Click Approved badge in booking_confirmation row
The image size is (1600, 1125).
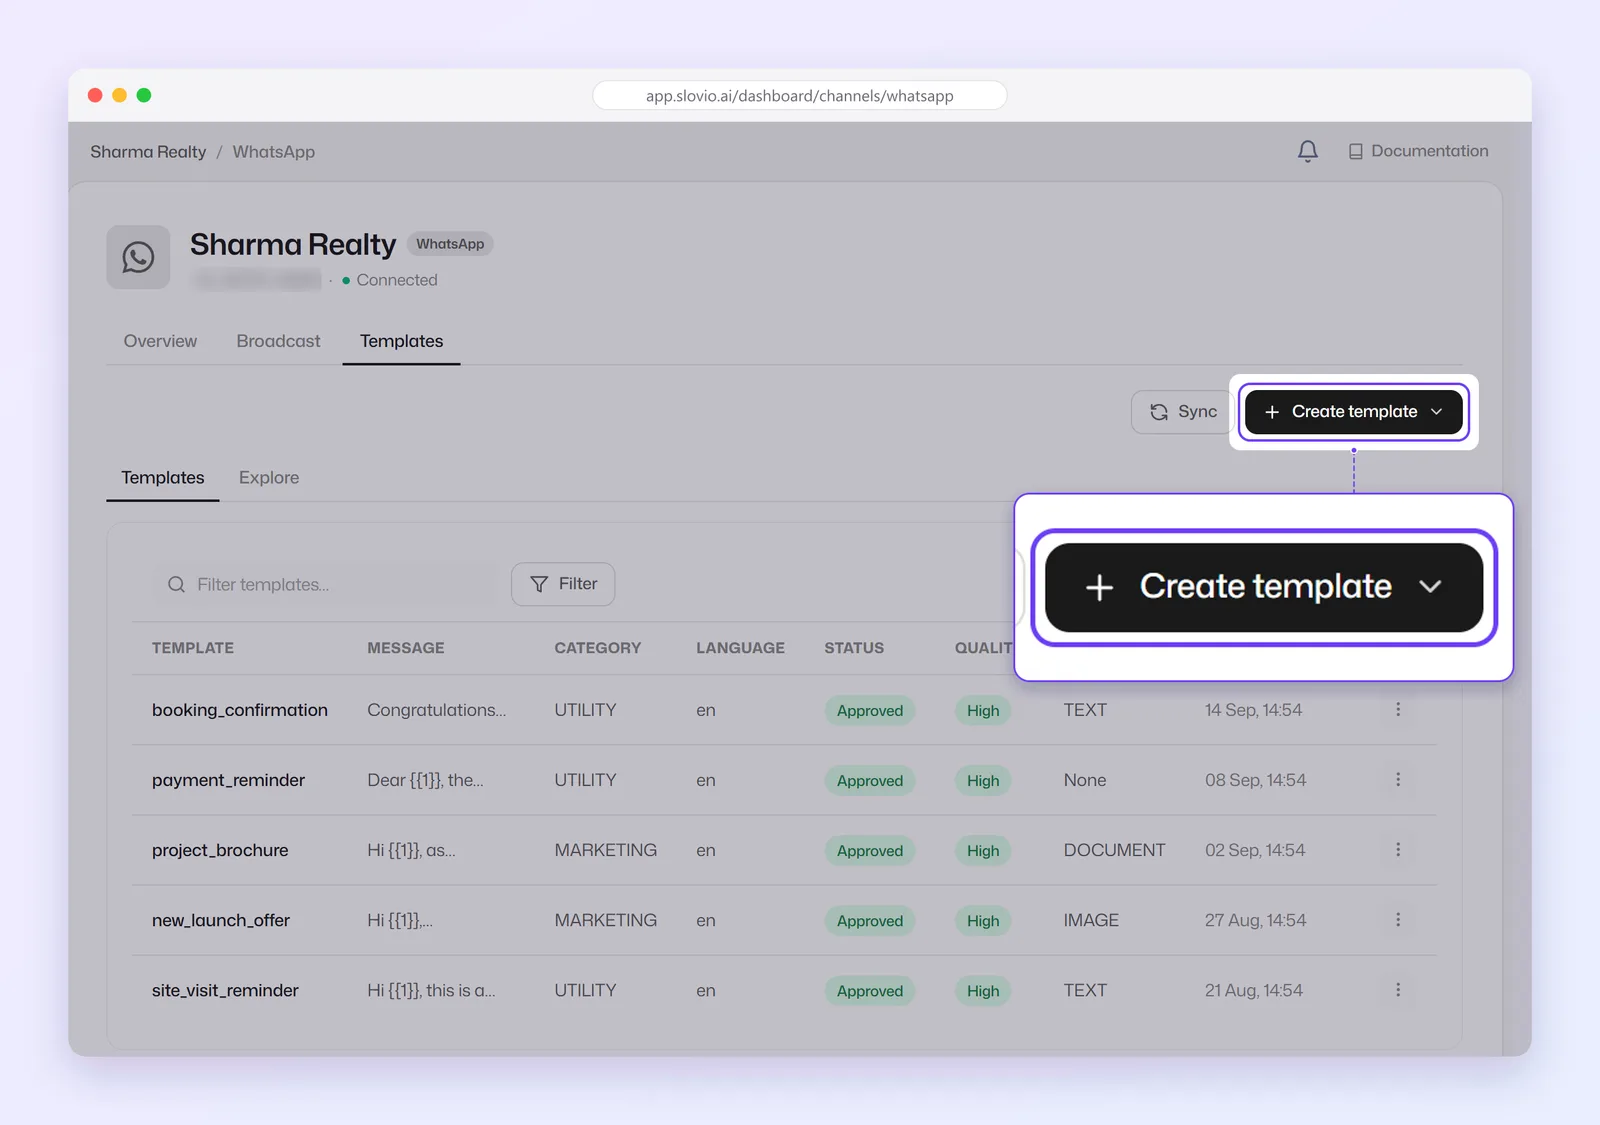pyautogui.click(x=870, y=711)
